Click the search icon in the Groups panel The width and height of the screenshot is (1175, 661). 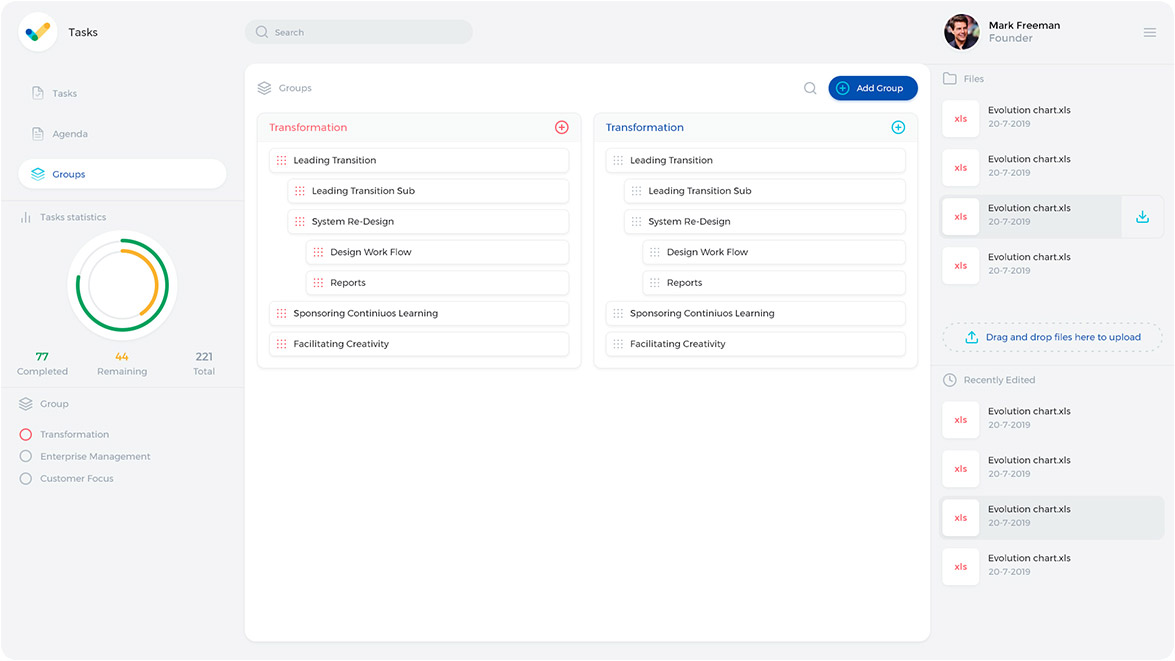[810, 88]
